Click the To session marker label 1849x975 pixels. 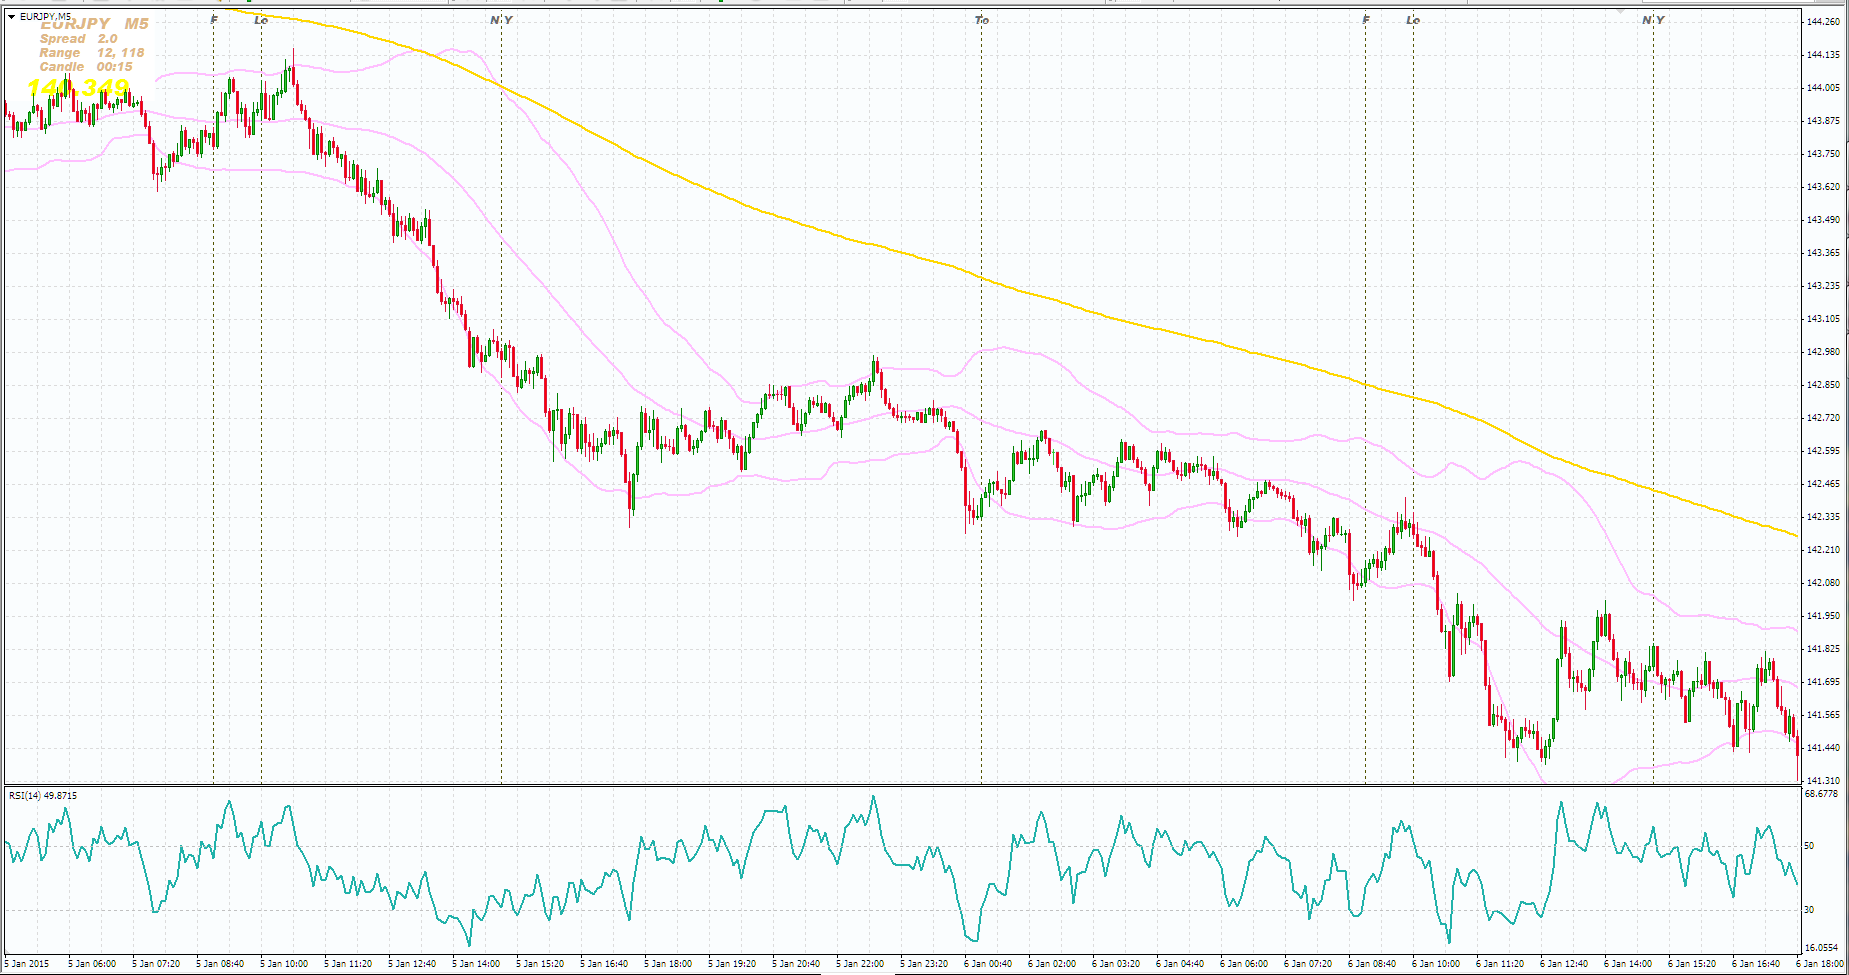(x=982, y=20)
